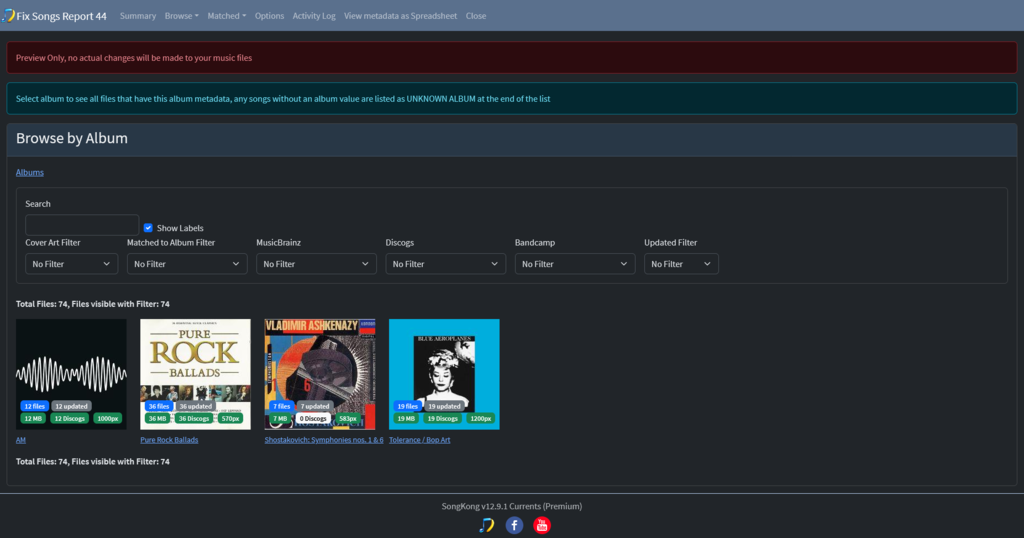The image size is (1024, 538).
Task: Open the Cover Art Filter dropdown
Action: 71,264
